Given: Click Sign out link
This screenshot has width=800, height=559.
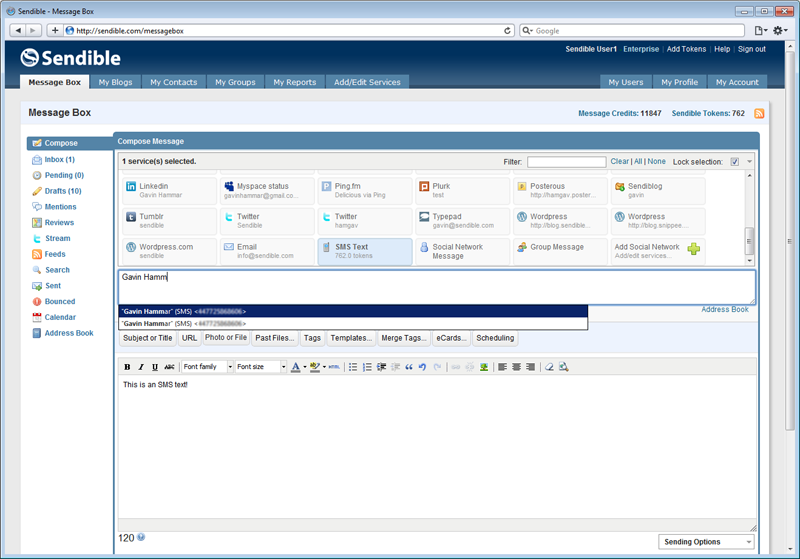Looking at the screenshot, I should point(752,49).
